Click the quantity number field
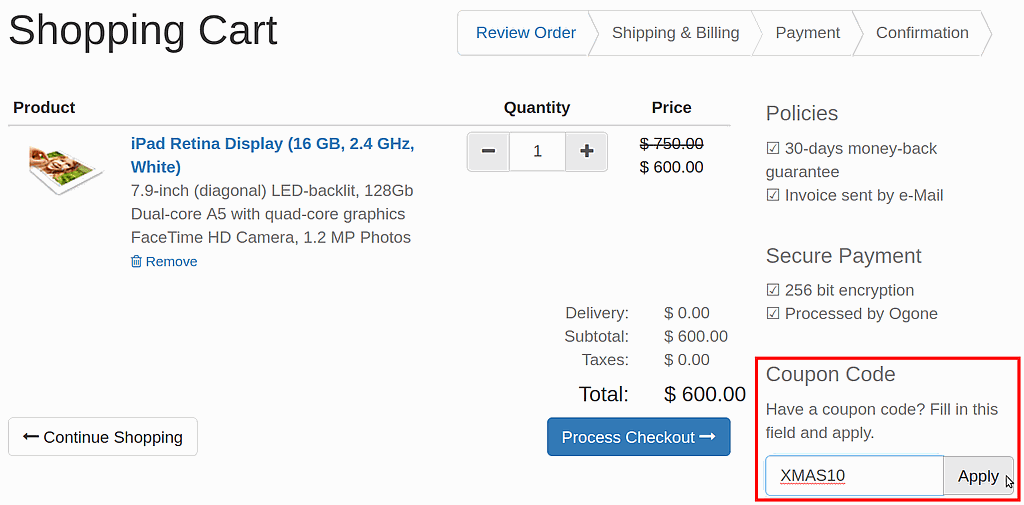The width and height of the screenshot is (1024, 505). tap(537, 151)
